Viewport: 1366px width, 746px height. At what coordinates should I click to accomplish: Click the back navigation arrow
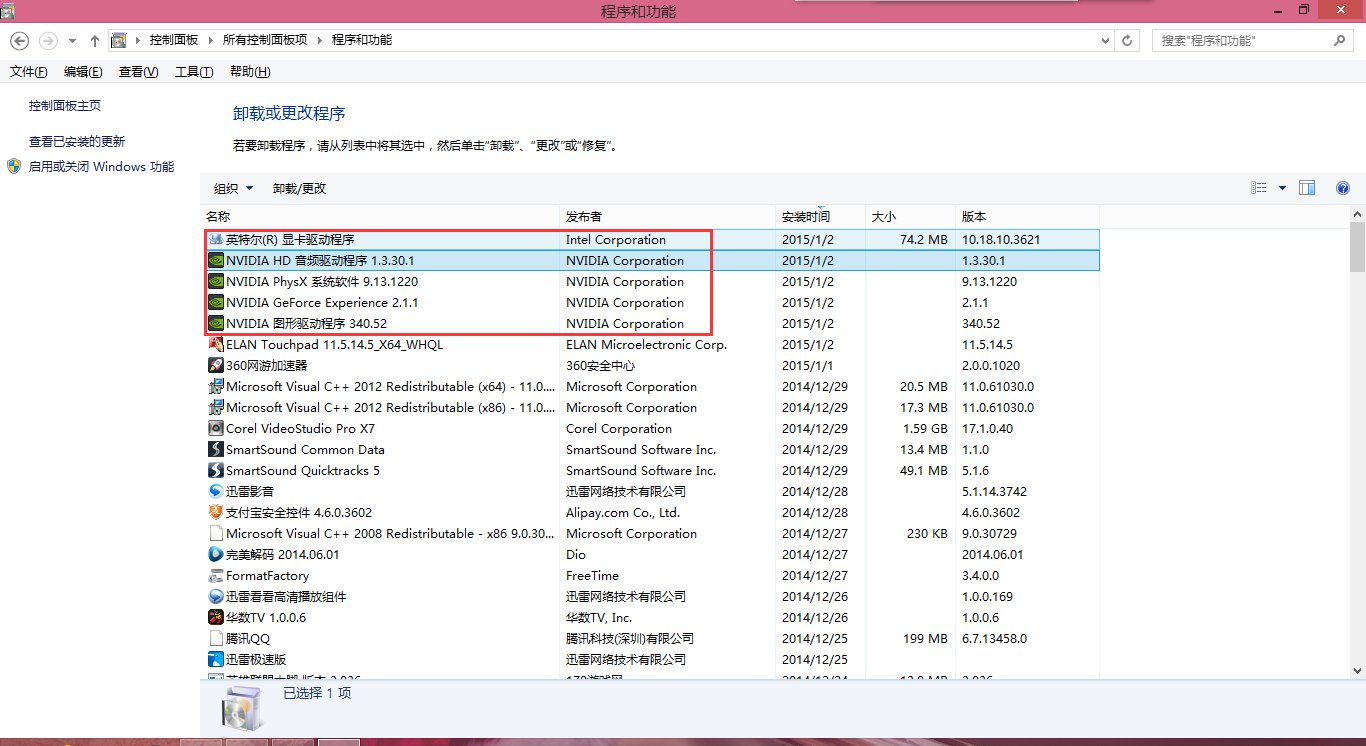pos(20,41)
